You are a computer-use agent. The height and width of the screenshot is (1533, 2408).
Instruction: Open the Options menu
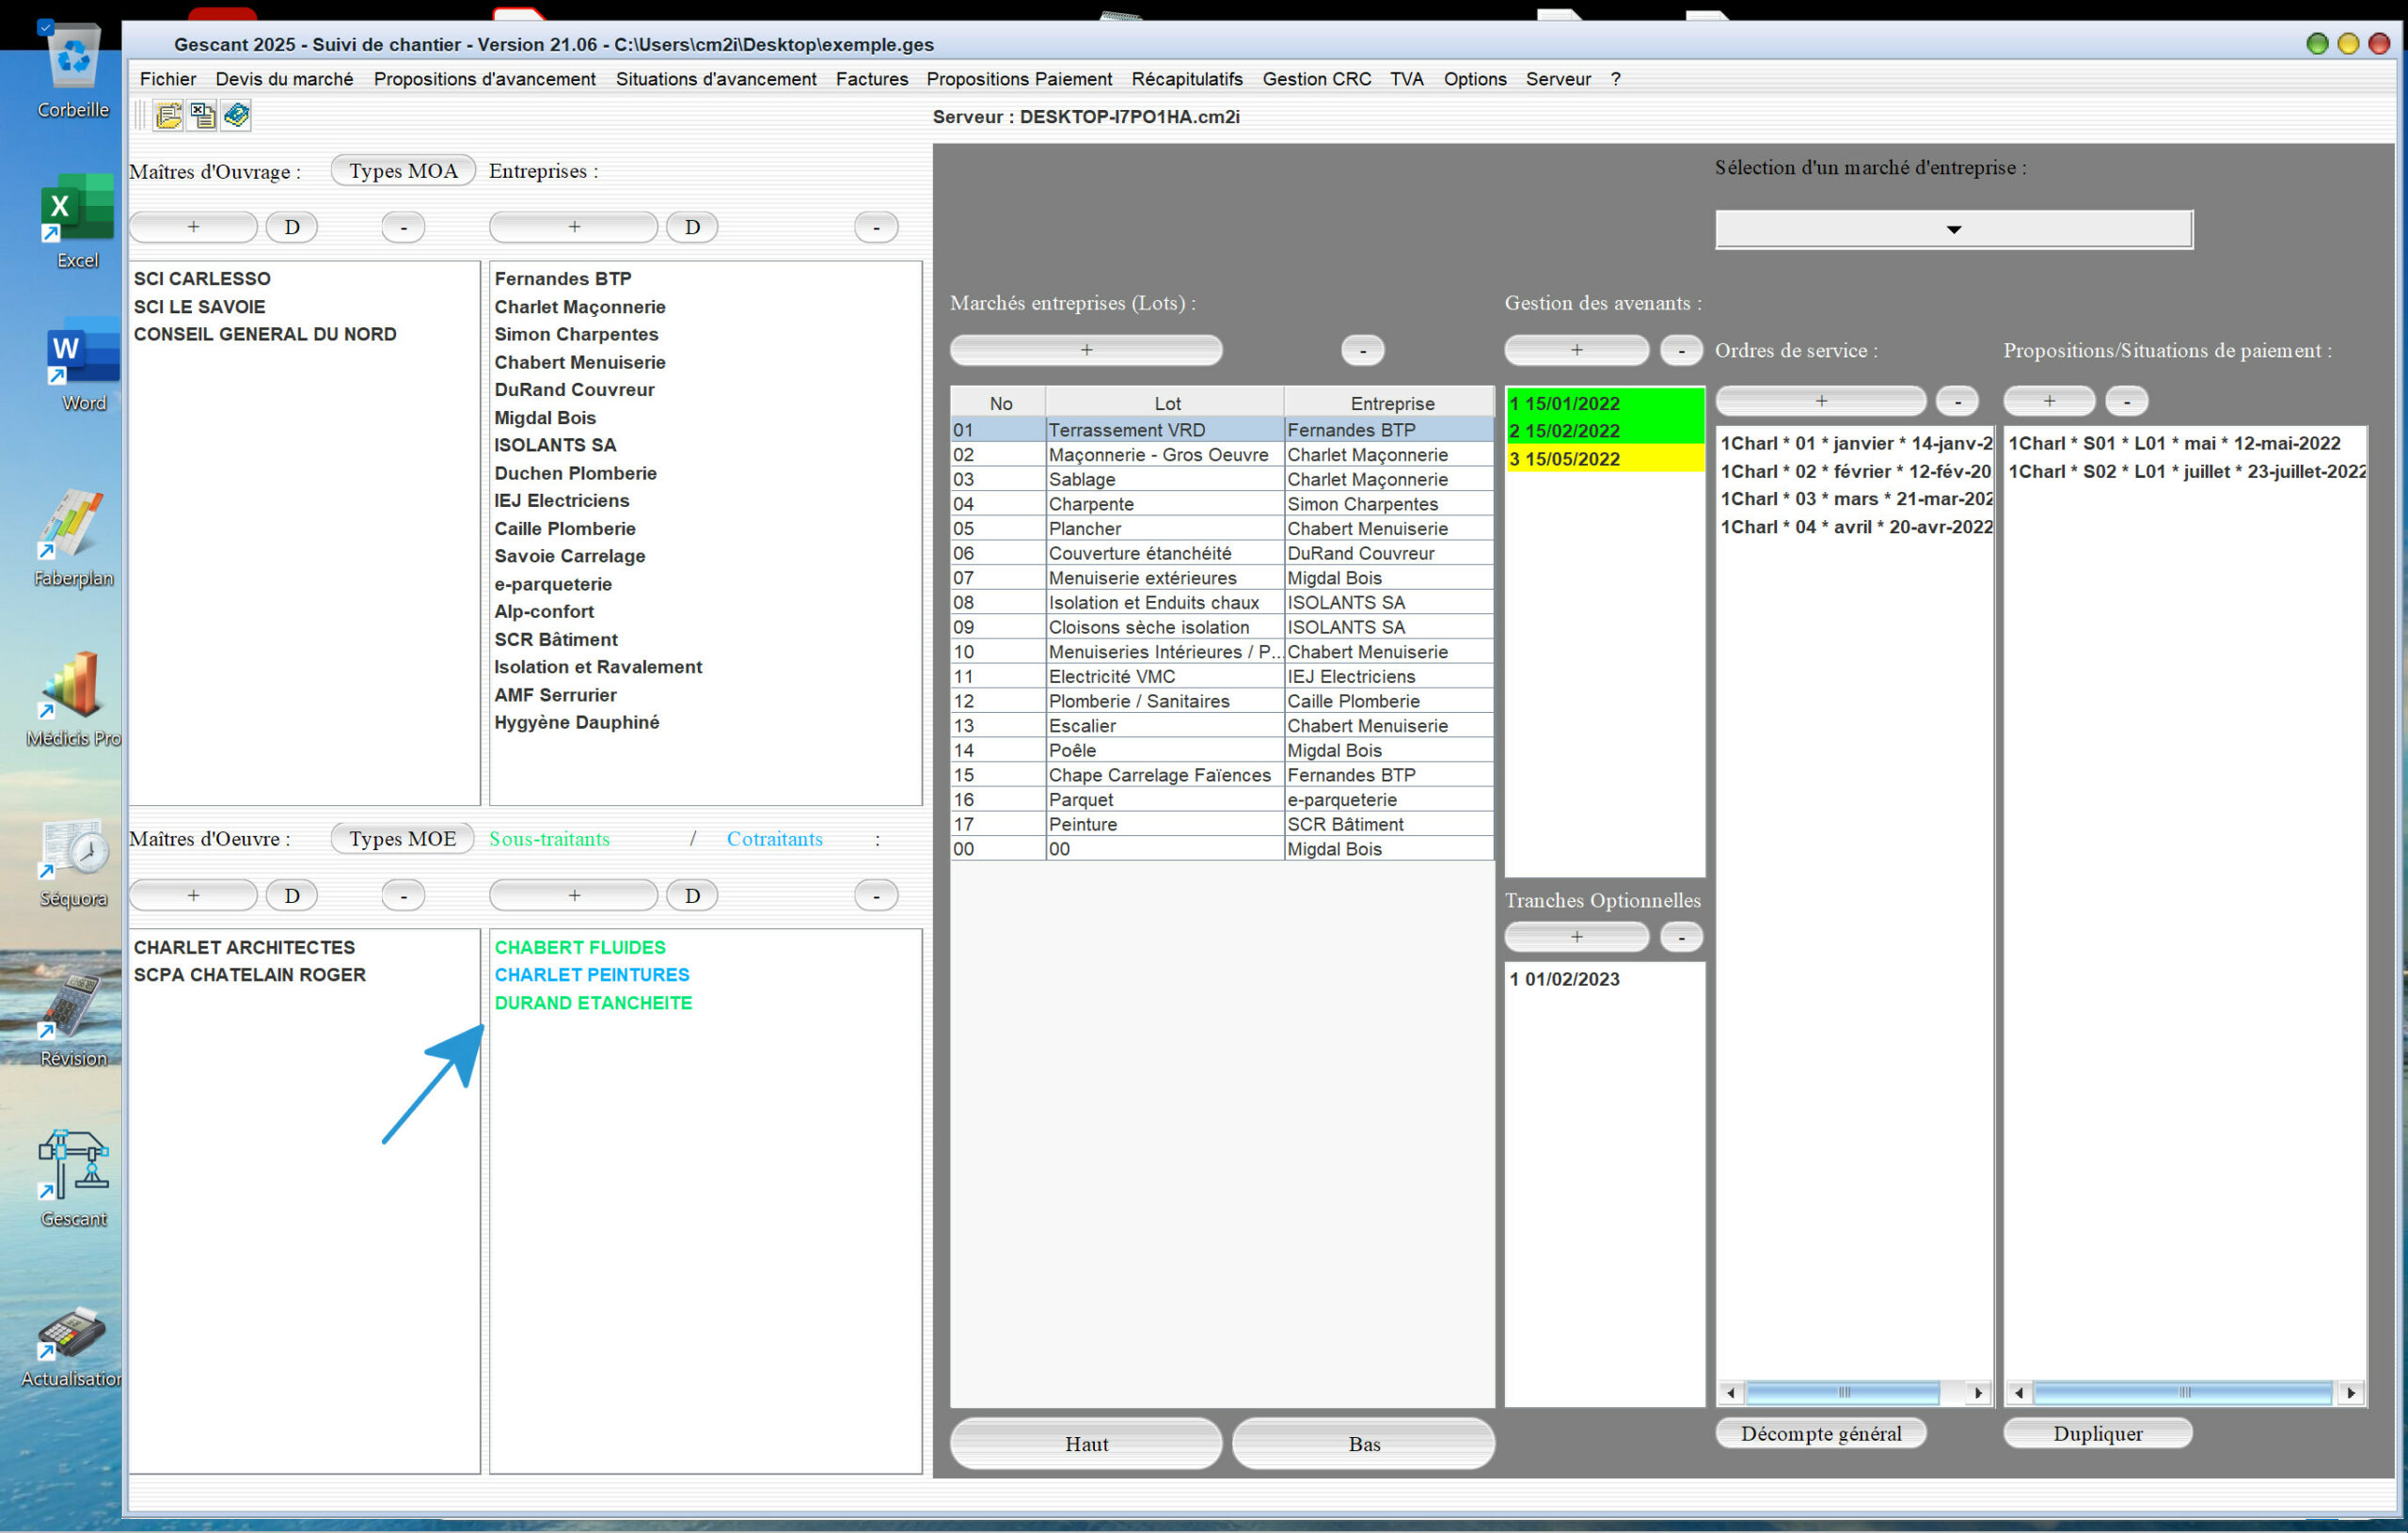click(1474, 79)
